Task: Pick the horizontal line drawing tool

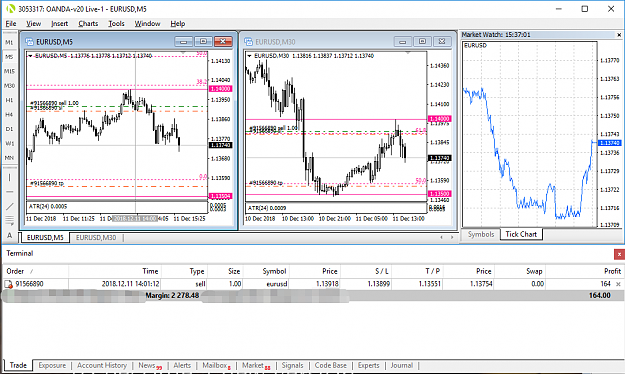Action: click(x=9, y=192)
